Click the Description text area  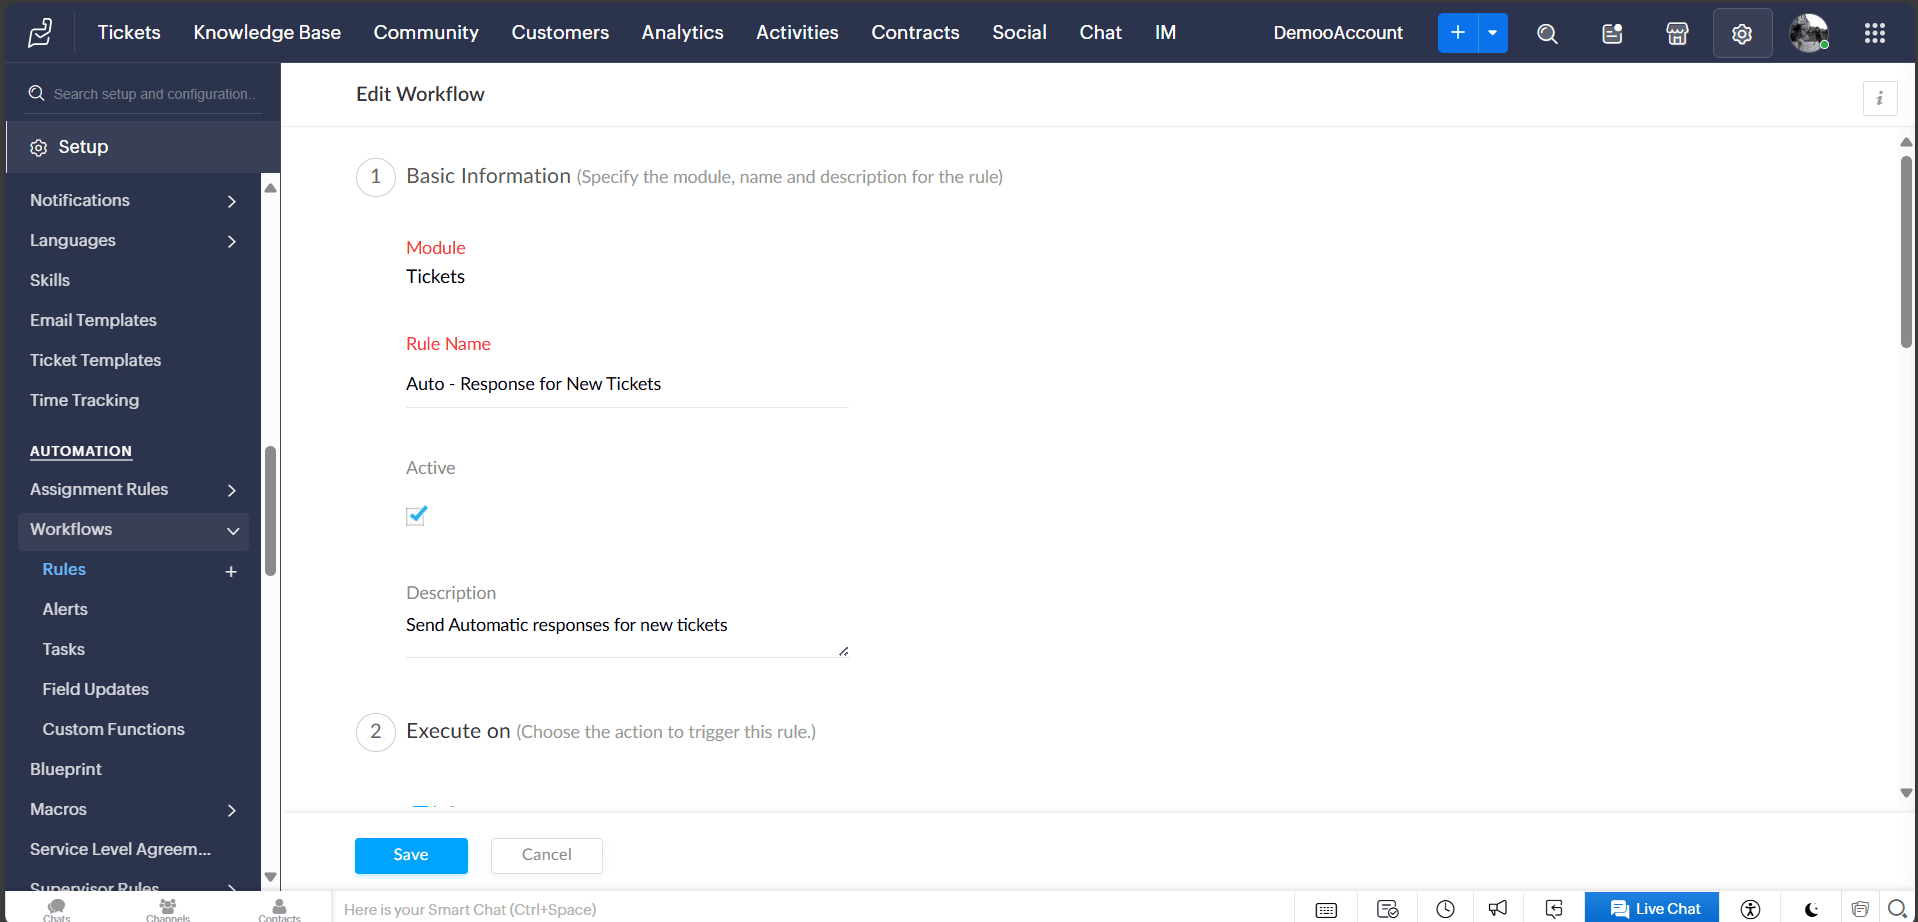[x=627, y=633]
